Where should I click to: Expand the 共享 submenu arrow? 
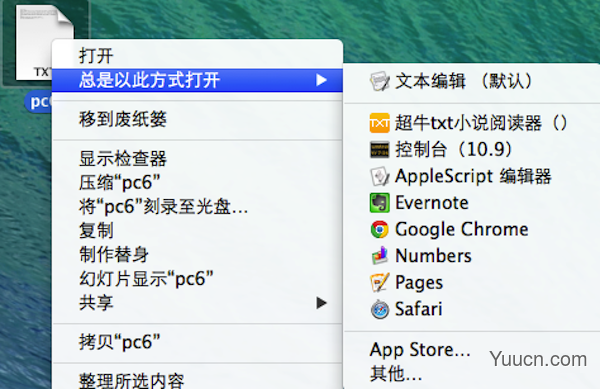321,303
